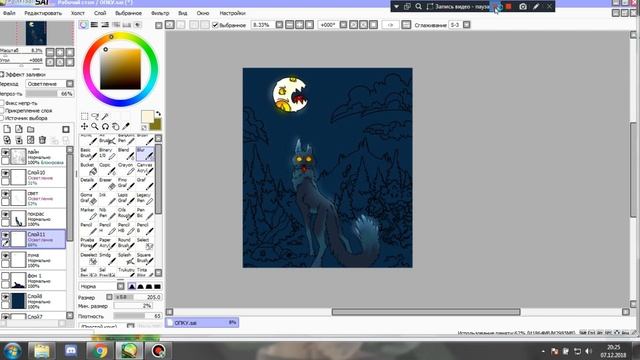Click the cream foreground color swatch

click(147, 116)
